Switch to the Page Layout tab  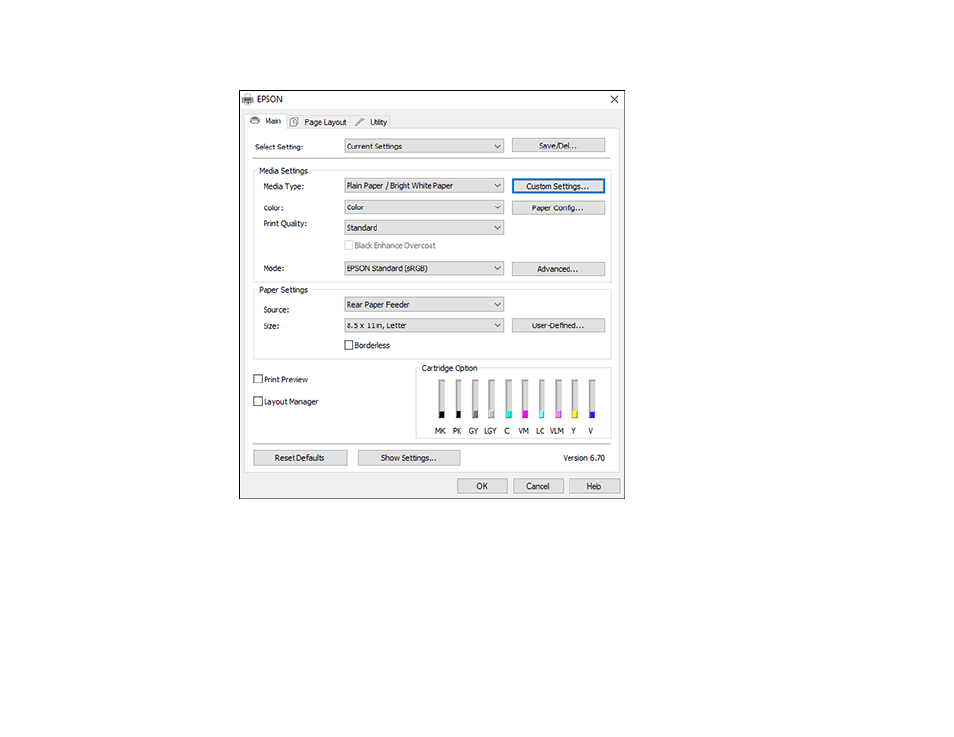coord(318,122)
